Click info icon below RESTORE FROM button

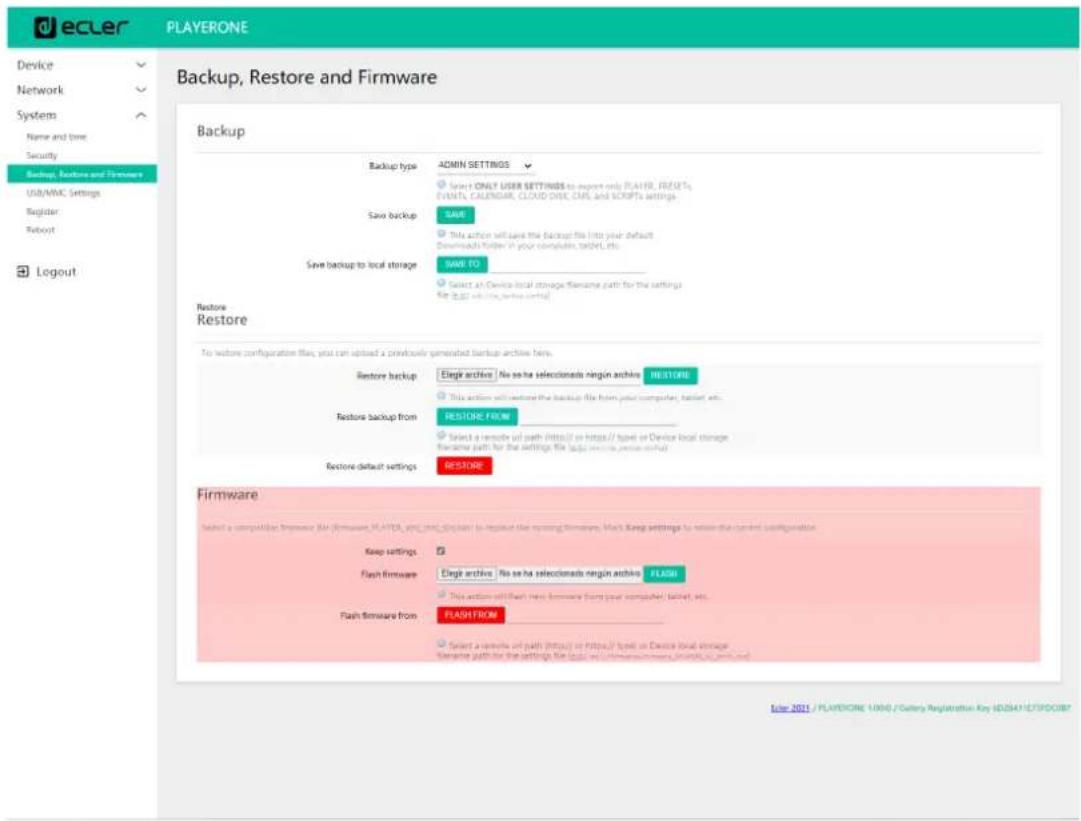click(442, 436)
